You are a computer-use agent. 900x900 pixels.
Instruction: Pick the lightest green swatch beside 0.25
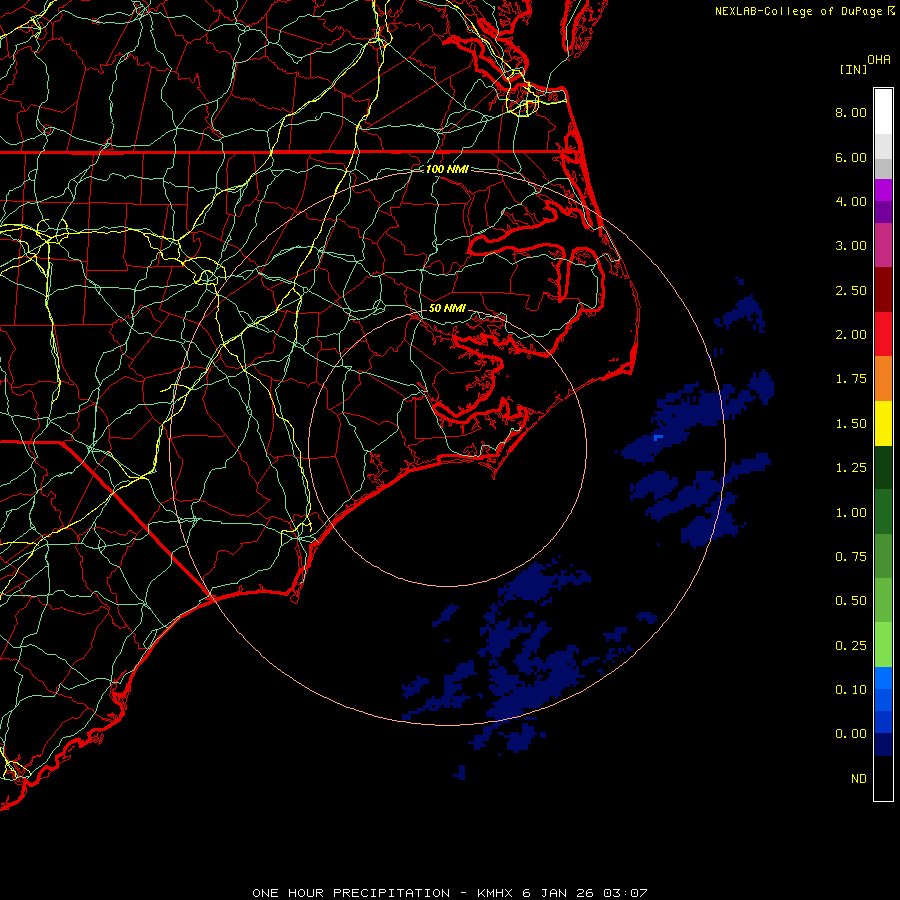coord(883,645)
